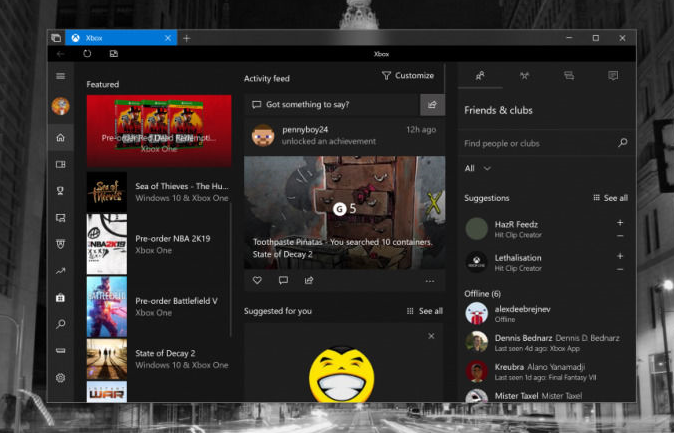
Task: Open Microsoft Store bag icon in sidebar
Action: tap(61, 297)
